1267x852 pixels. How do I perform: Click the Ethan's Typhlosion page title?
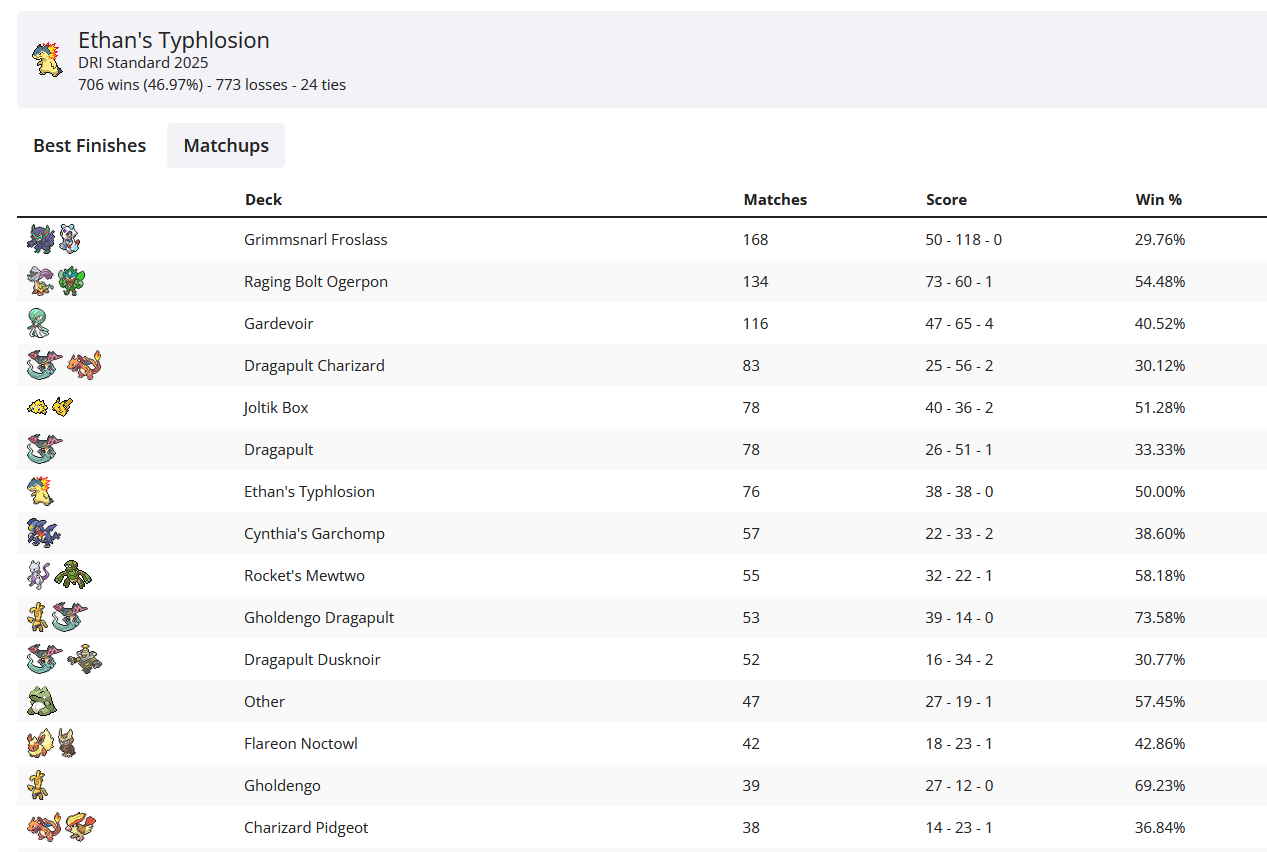[x=174, y=40]
